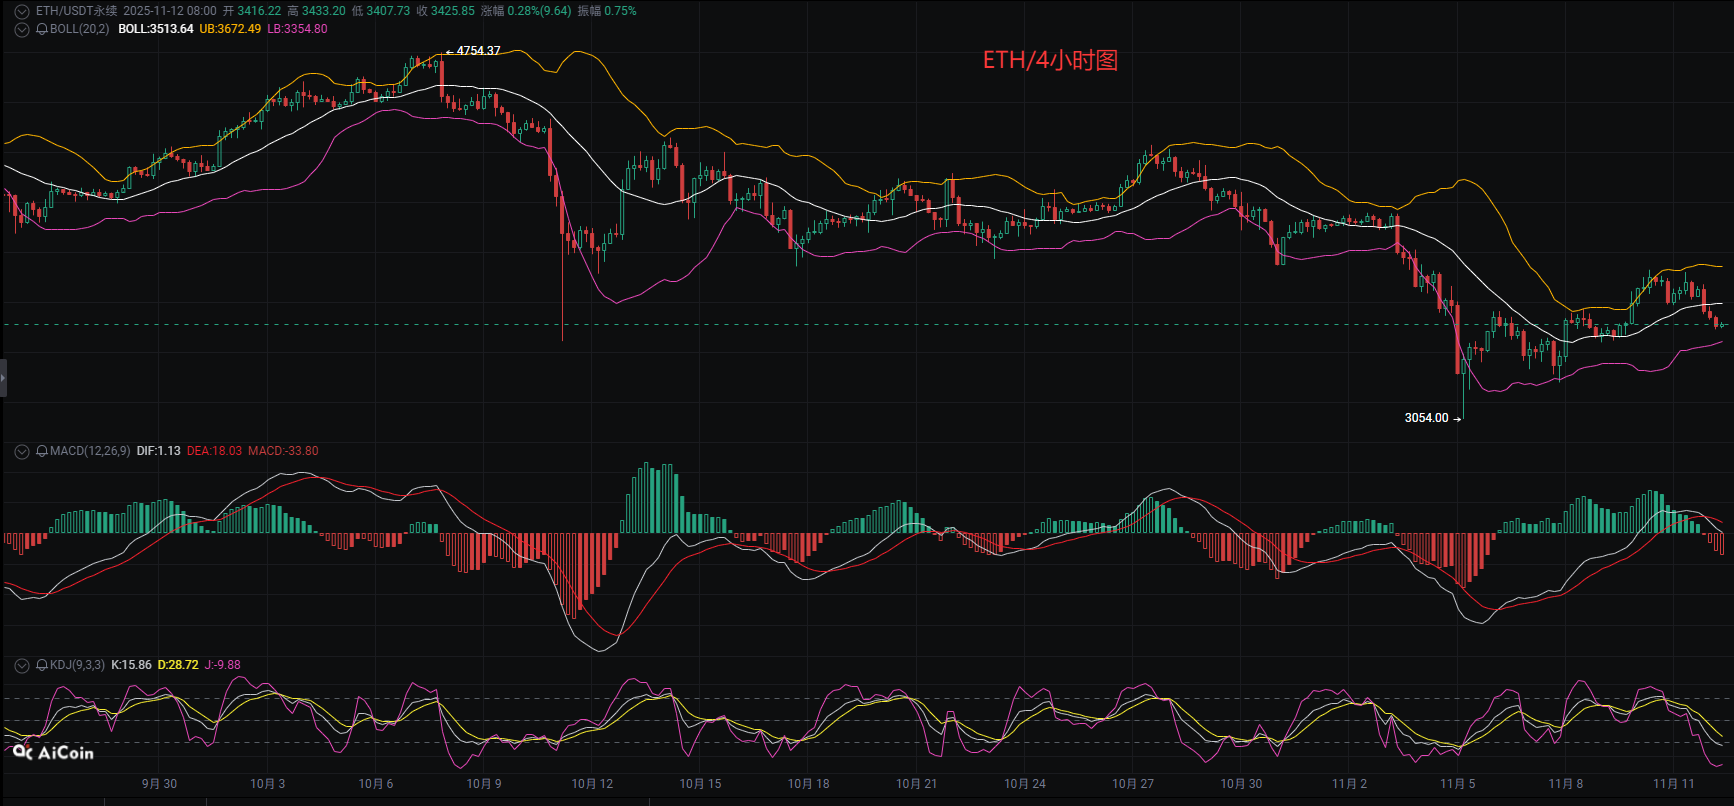The width and height of the screenshot is (1734, 806).
Task: Click the MACD alert bell icon
Action: (42, 451)
